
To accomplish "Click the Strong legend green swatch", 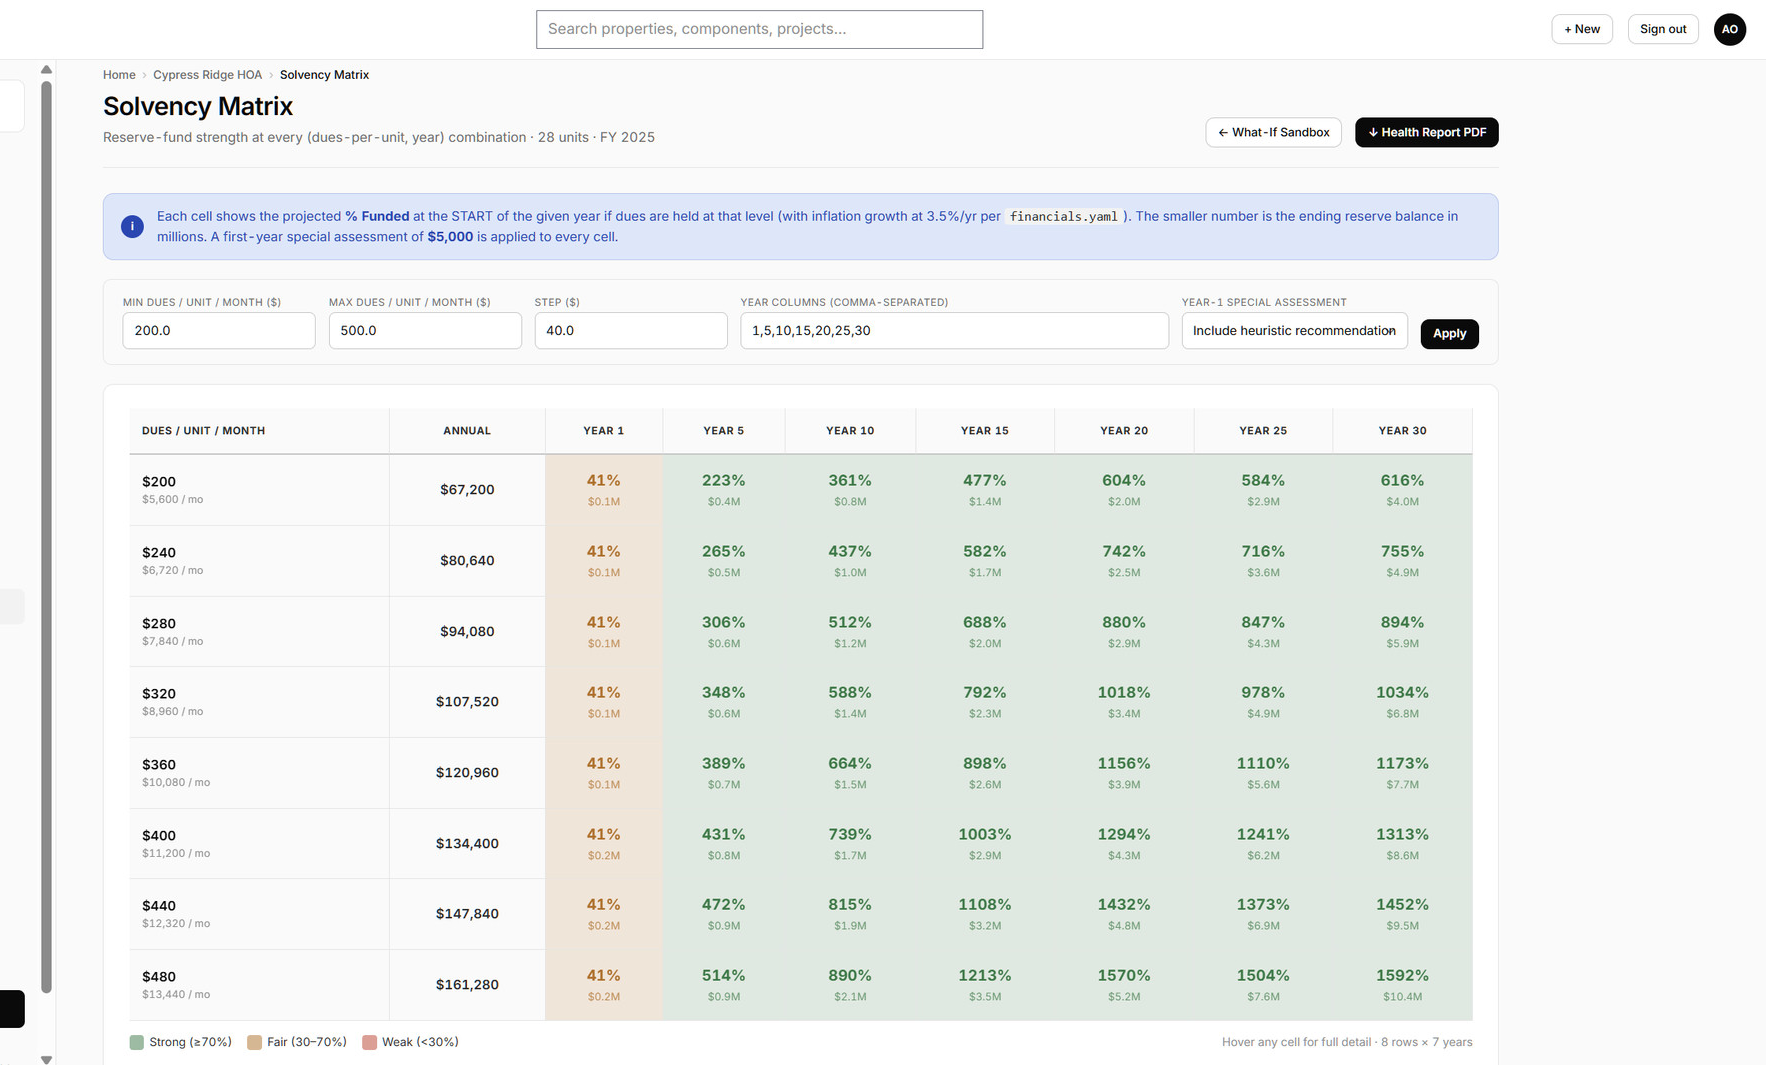I will 137,1042.
